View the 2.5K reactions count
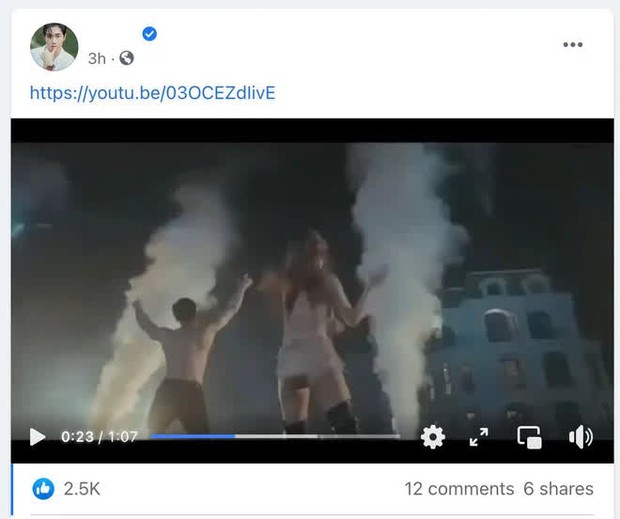This screenshot has height=519, width=620. pos(82,489)
